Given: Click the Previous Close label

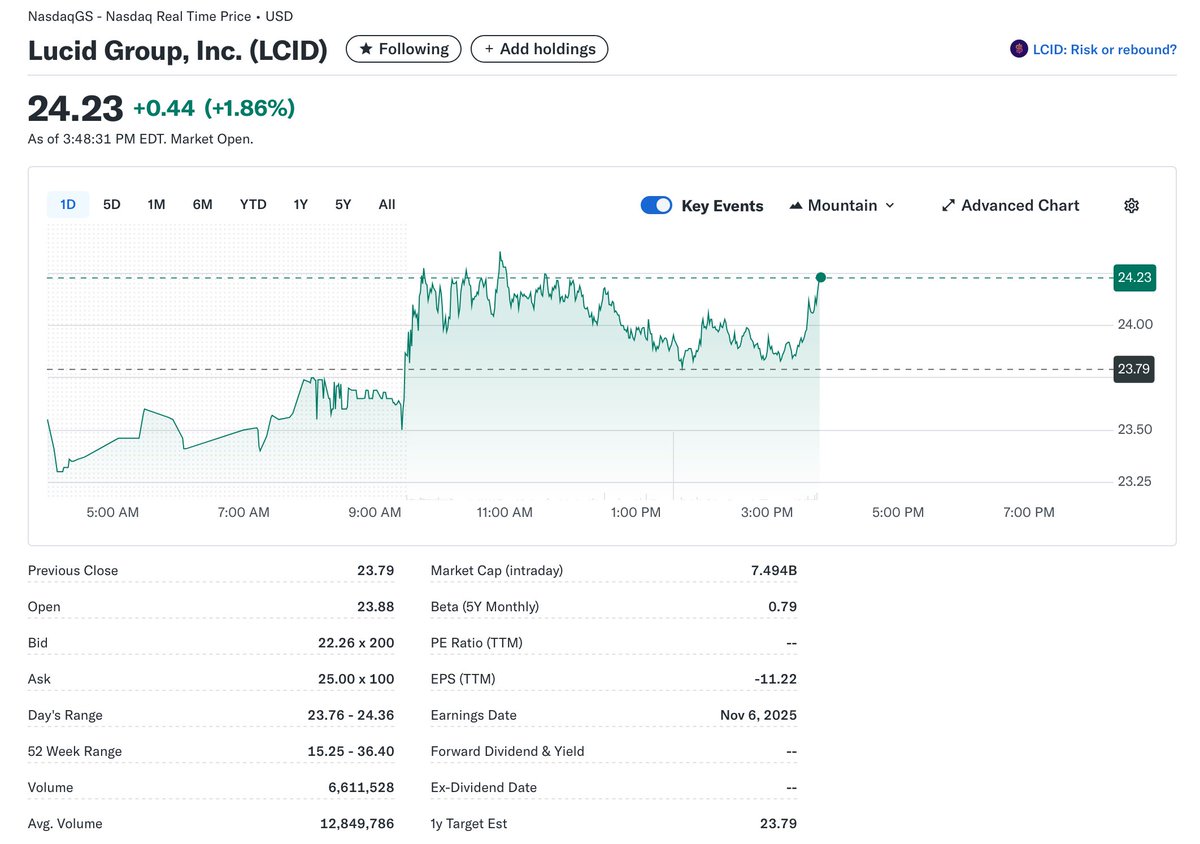Looking at the screenshot, I should (73, 571).
